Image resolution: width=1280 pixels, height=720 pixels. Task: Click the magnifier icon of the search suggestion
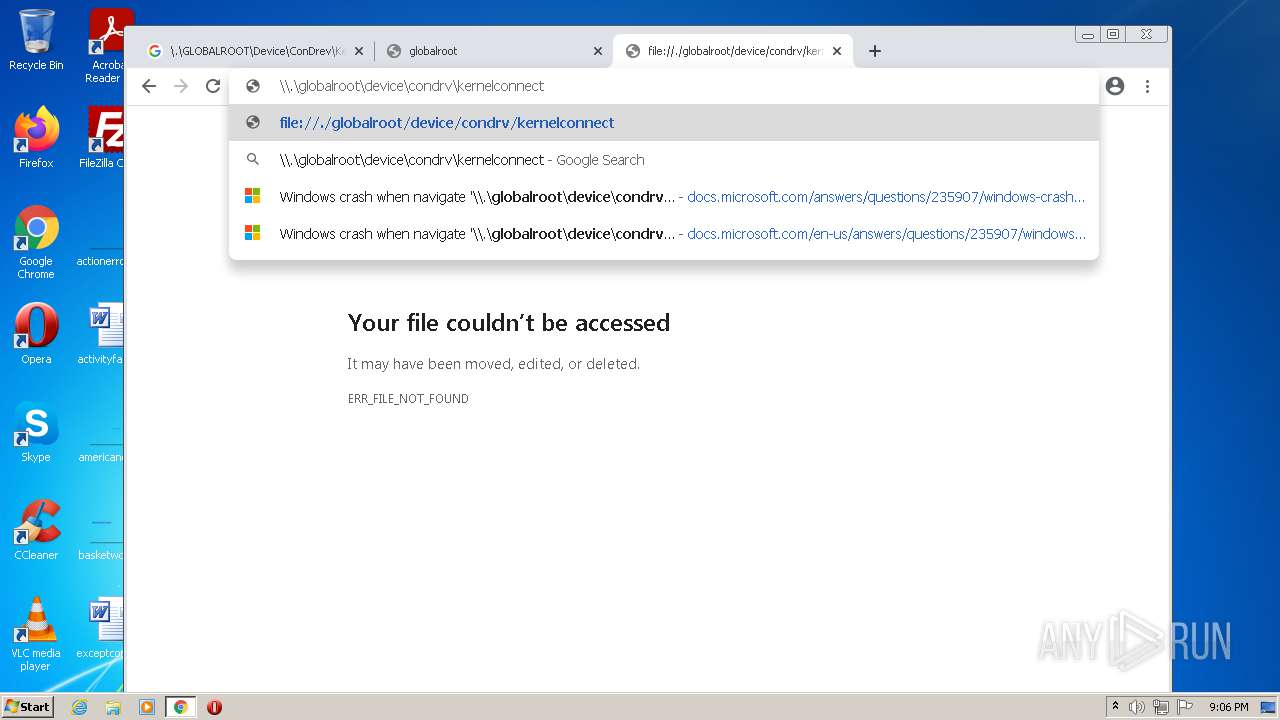[x=253, y=160]
